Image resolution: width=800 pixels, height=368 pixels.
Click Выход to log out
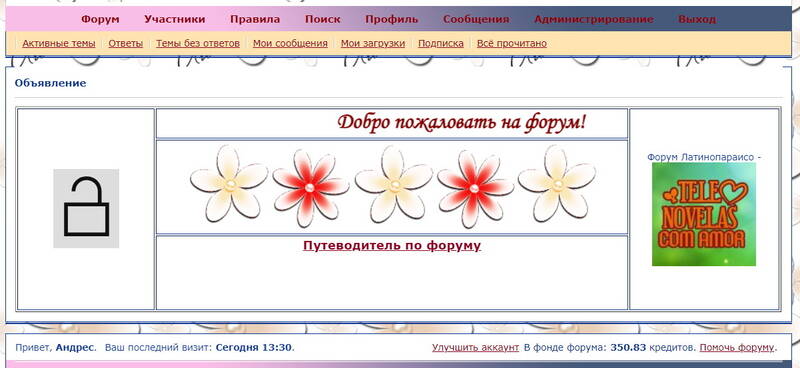pos(697,19)
